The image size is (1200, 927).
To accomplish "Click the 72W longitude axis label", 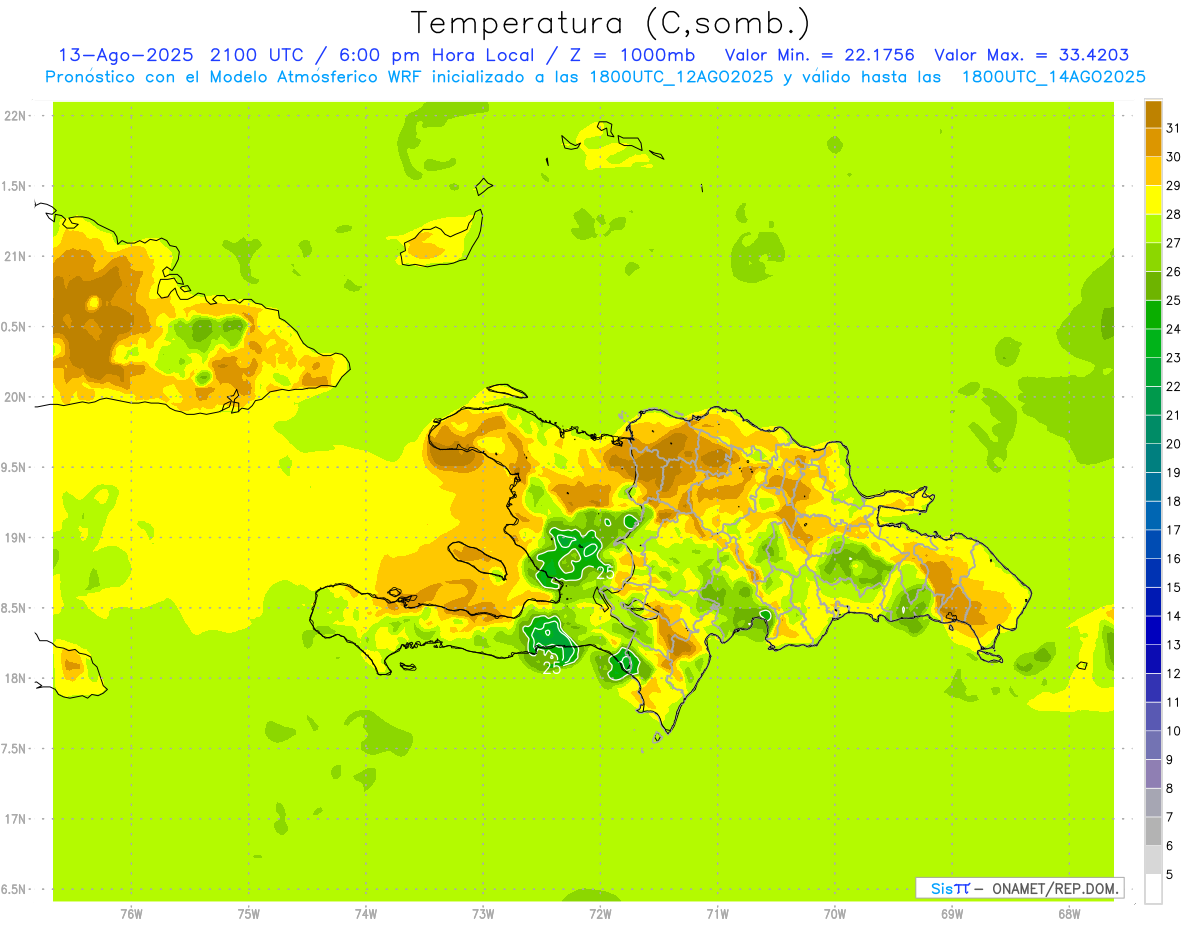I will click(x=600, y=913).
